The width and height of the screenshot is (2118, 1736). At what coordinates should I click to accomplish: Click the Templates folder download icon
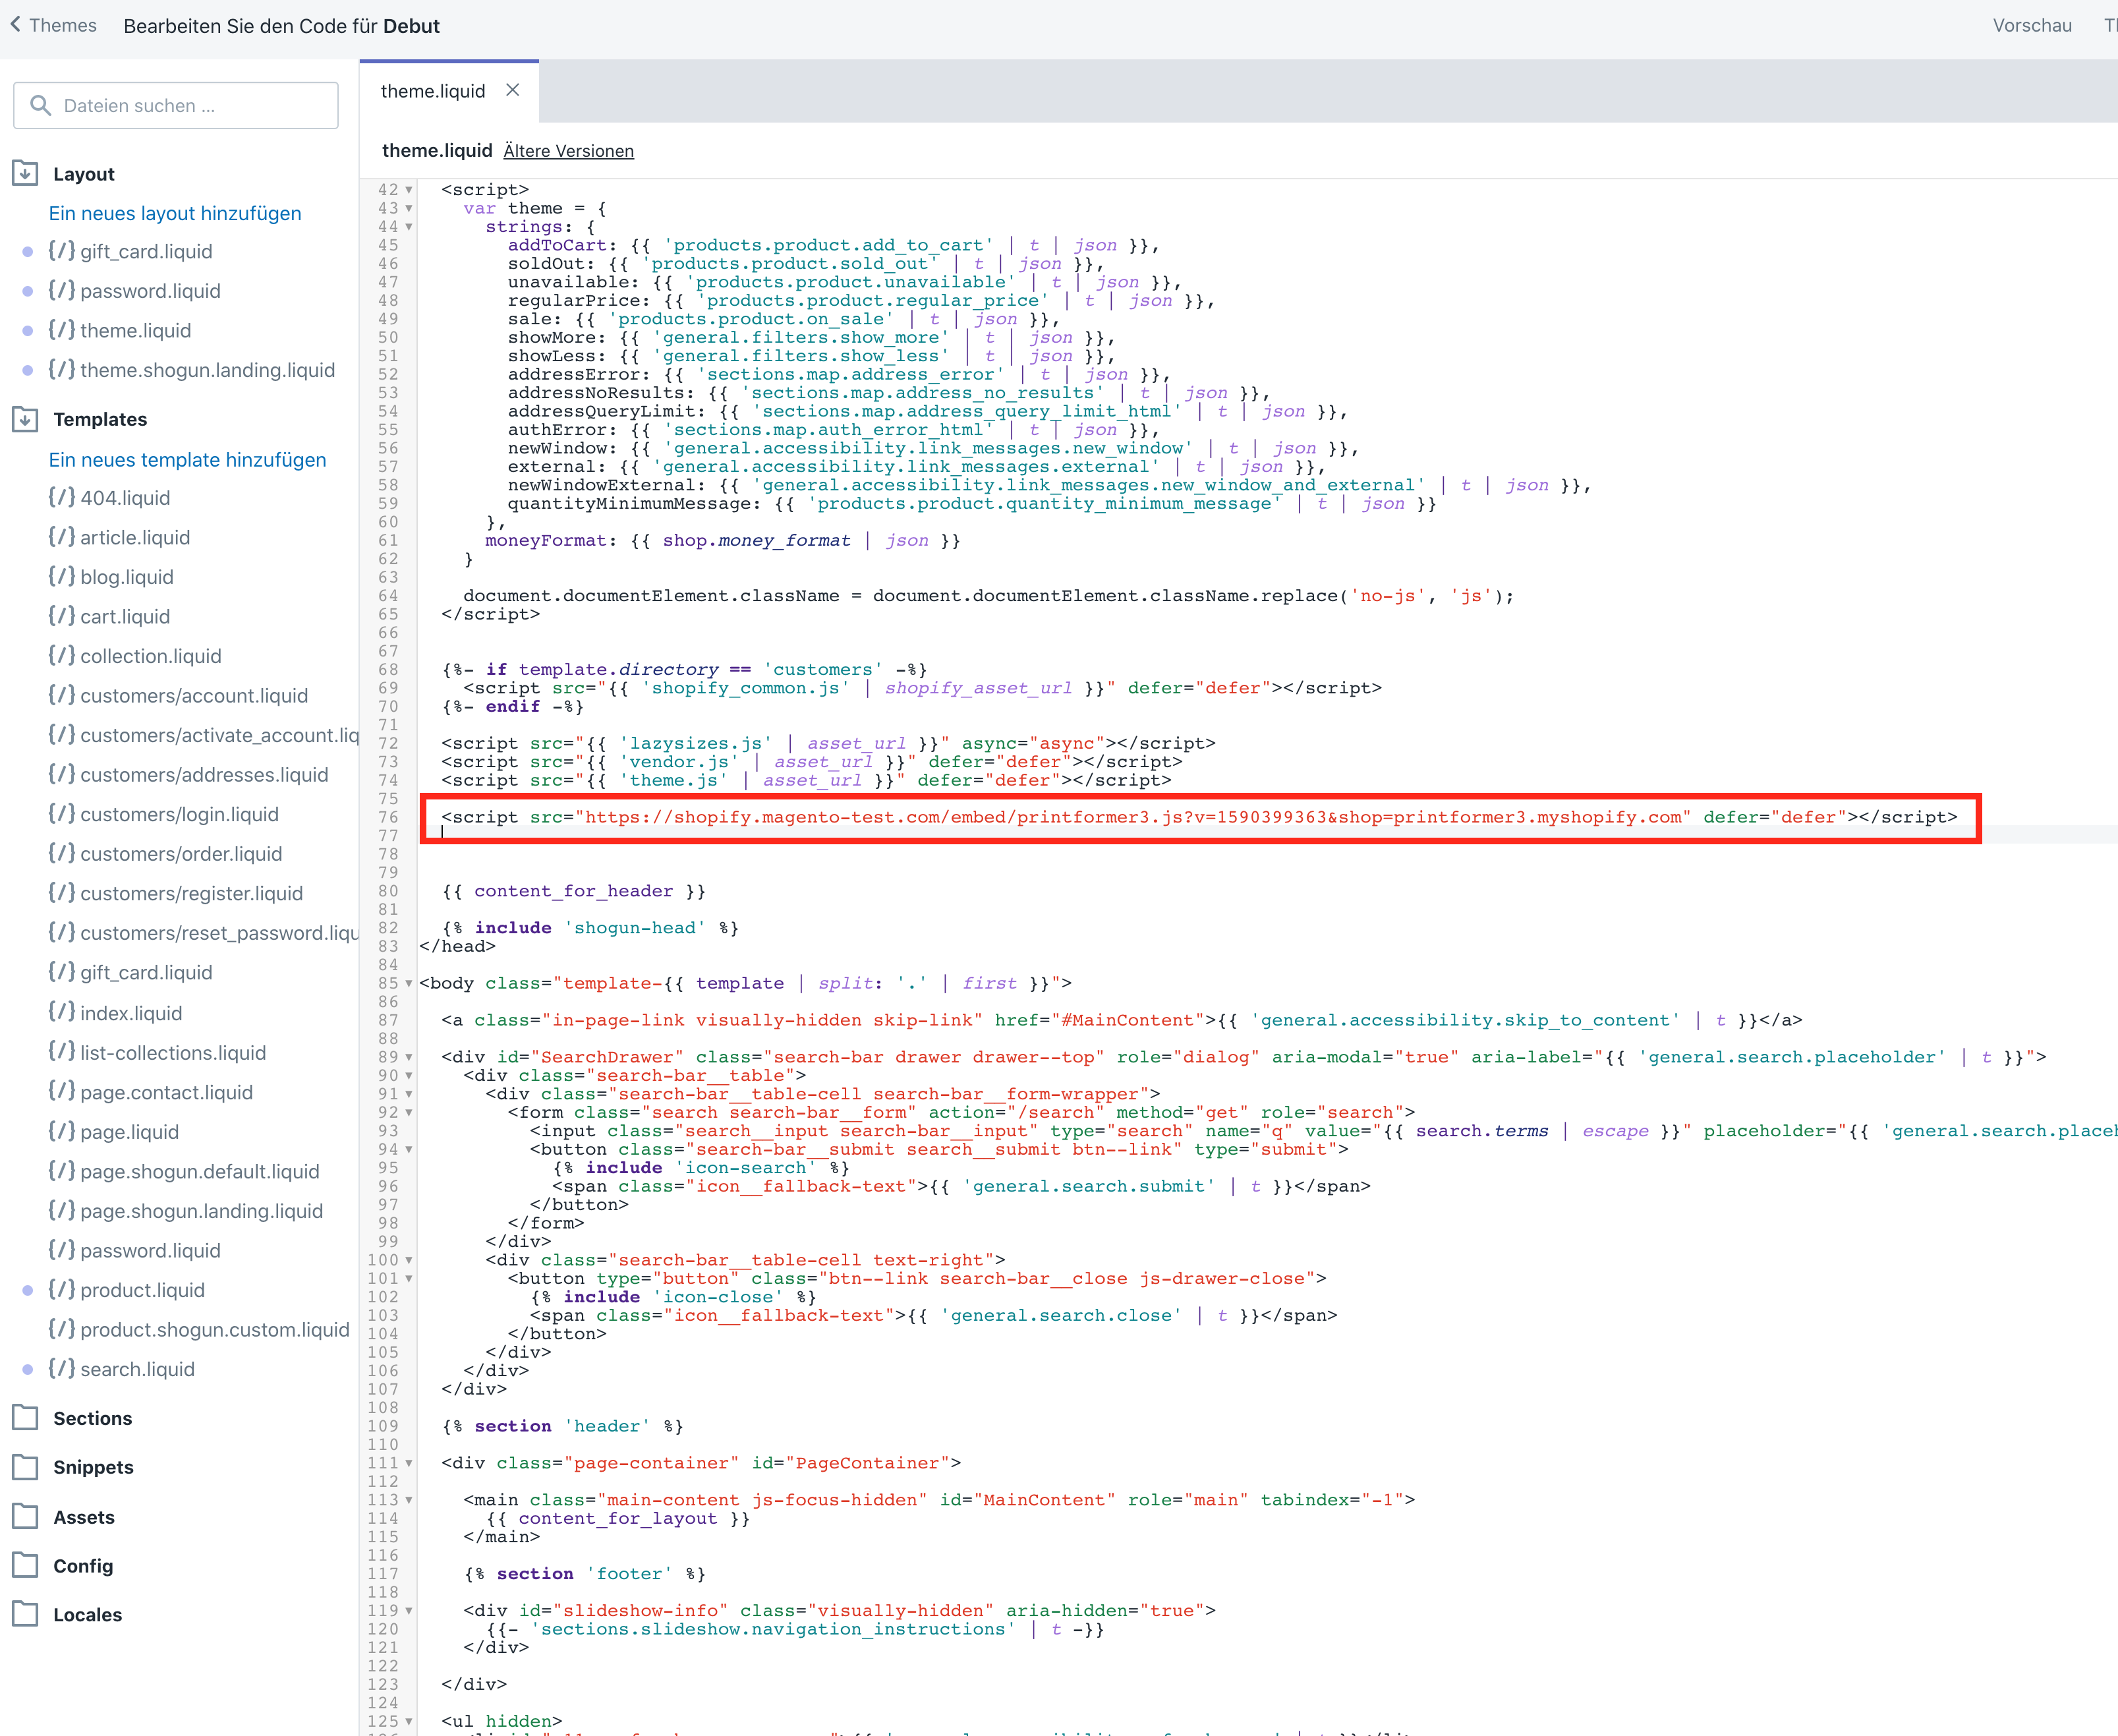[x=25, y=419]
